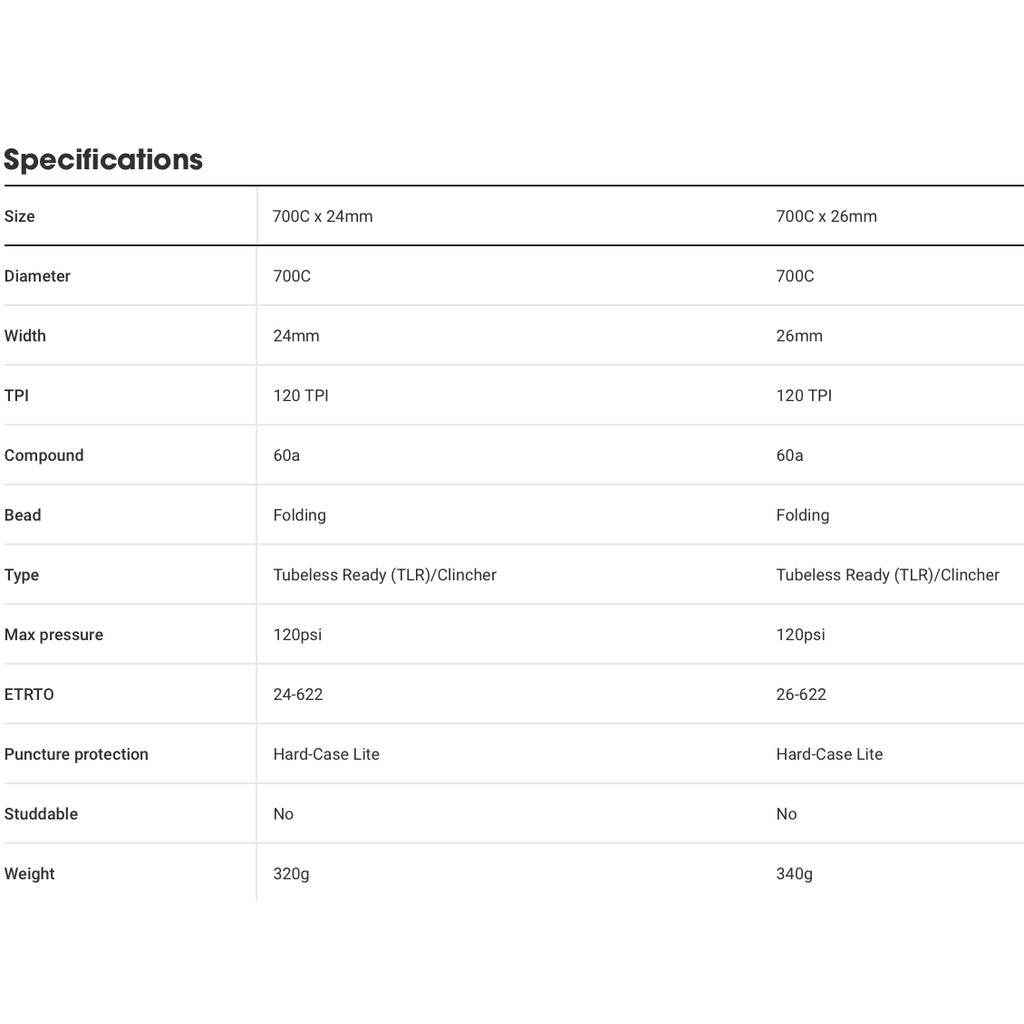This screenshot has width=1024, height=1024.
Task: Click the 320g weight value
Action: 291,874
